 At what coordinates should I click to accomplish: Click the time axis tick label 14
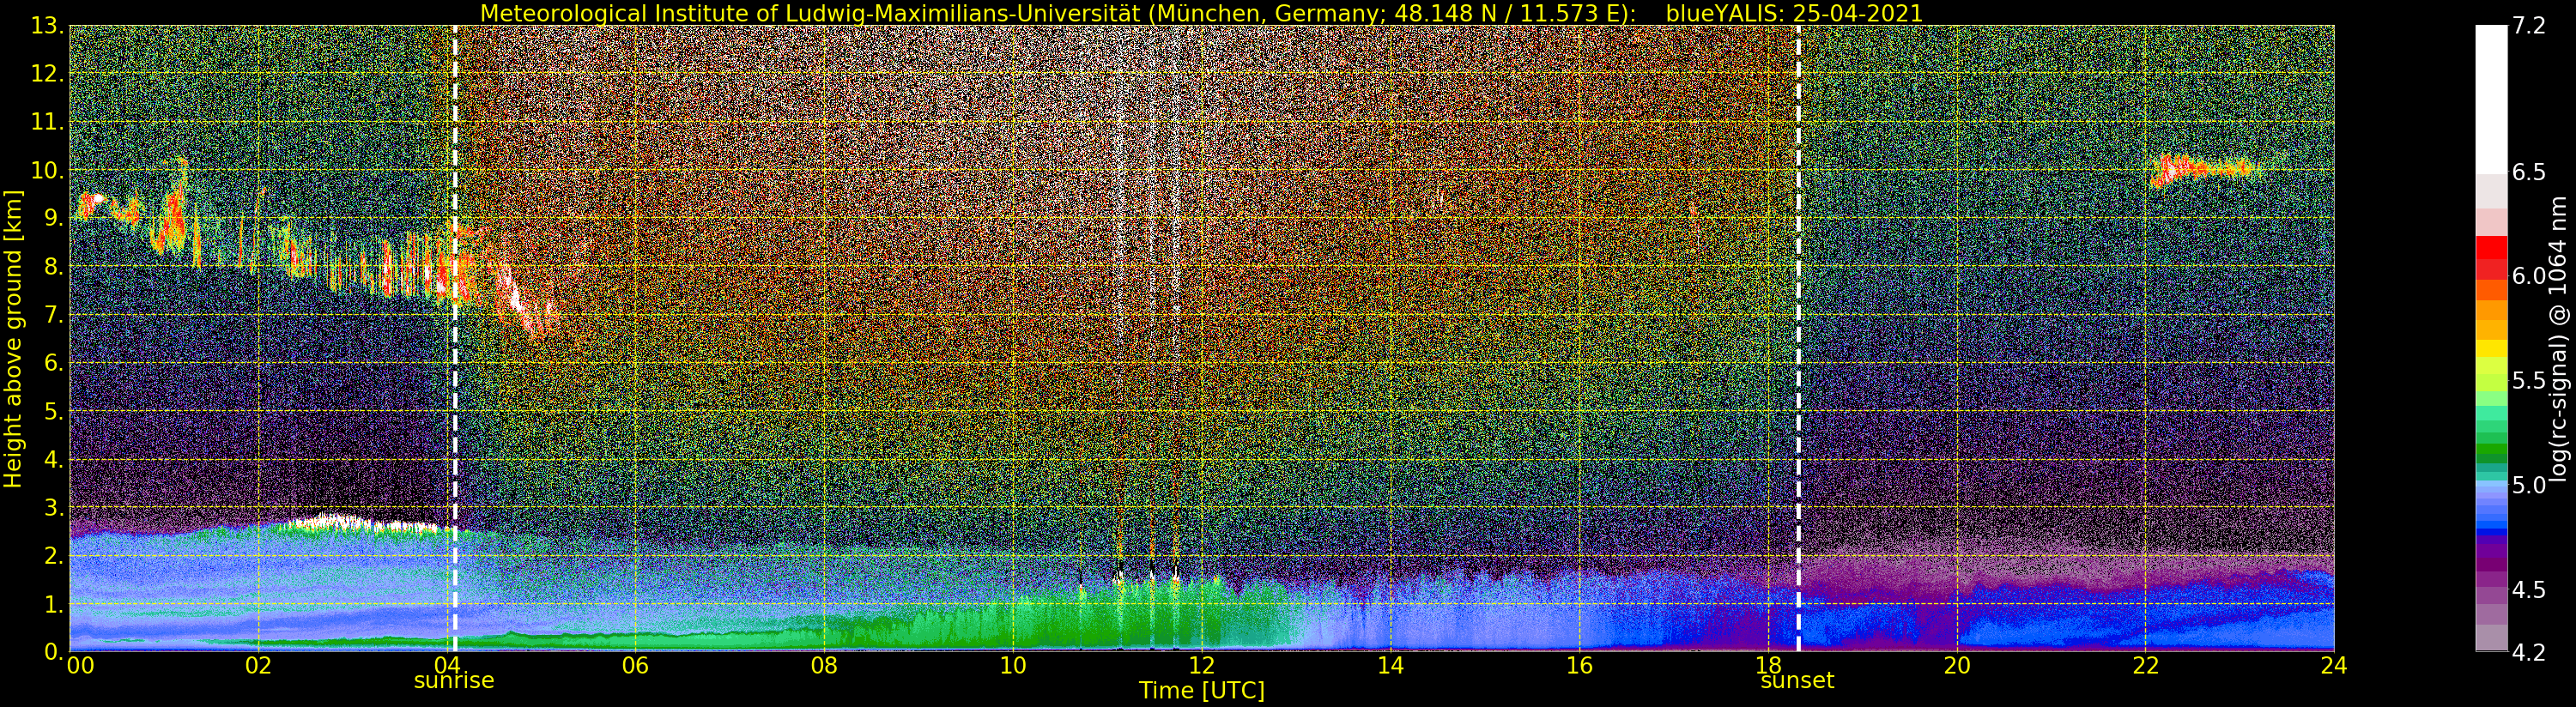click(x=1390, y=665)
